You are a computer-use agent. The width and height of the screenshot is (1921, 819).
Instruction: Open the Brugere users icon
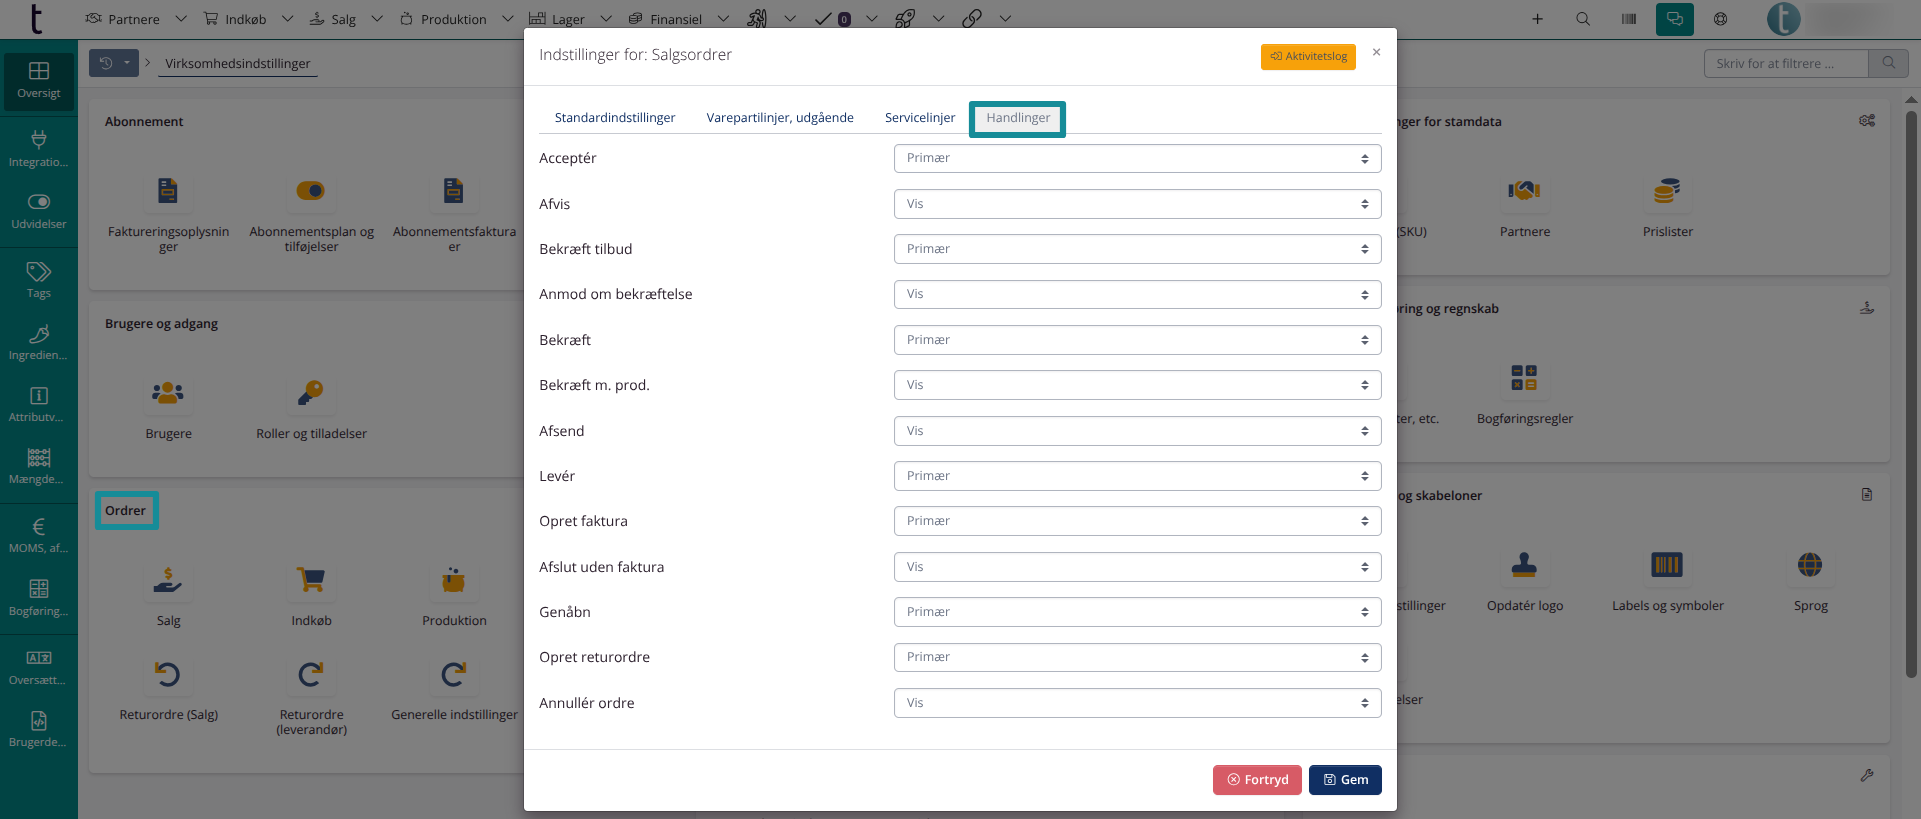[x=168, y=393]
